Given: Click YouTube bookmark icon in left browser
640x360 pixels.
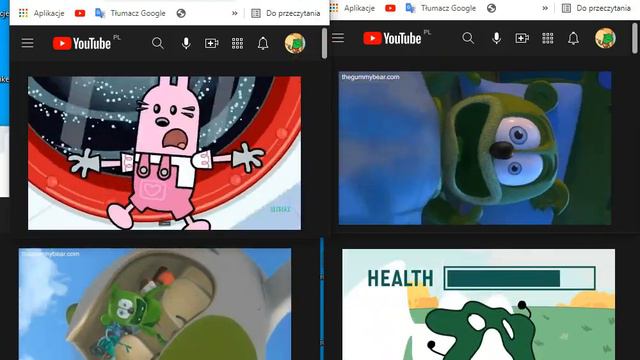Looking at the screenshot, I should point(80,13).
